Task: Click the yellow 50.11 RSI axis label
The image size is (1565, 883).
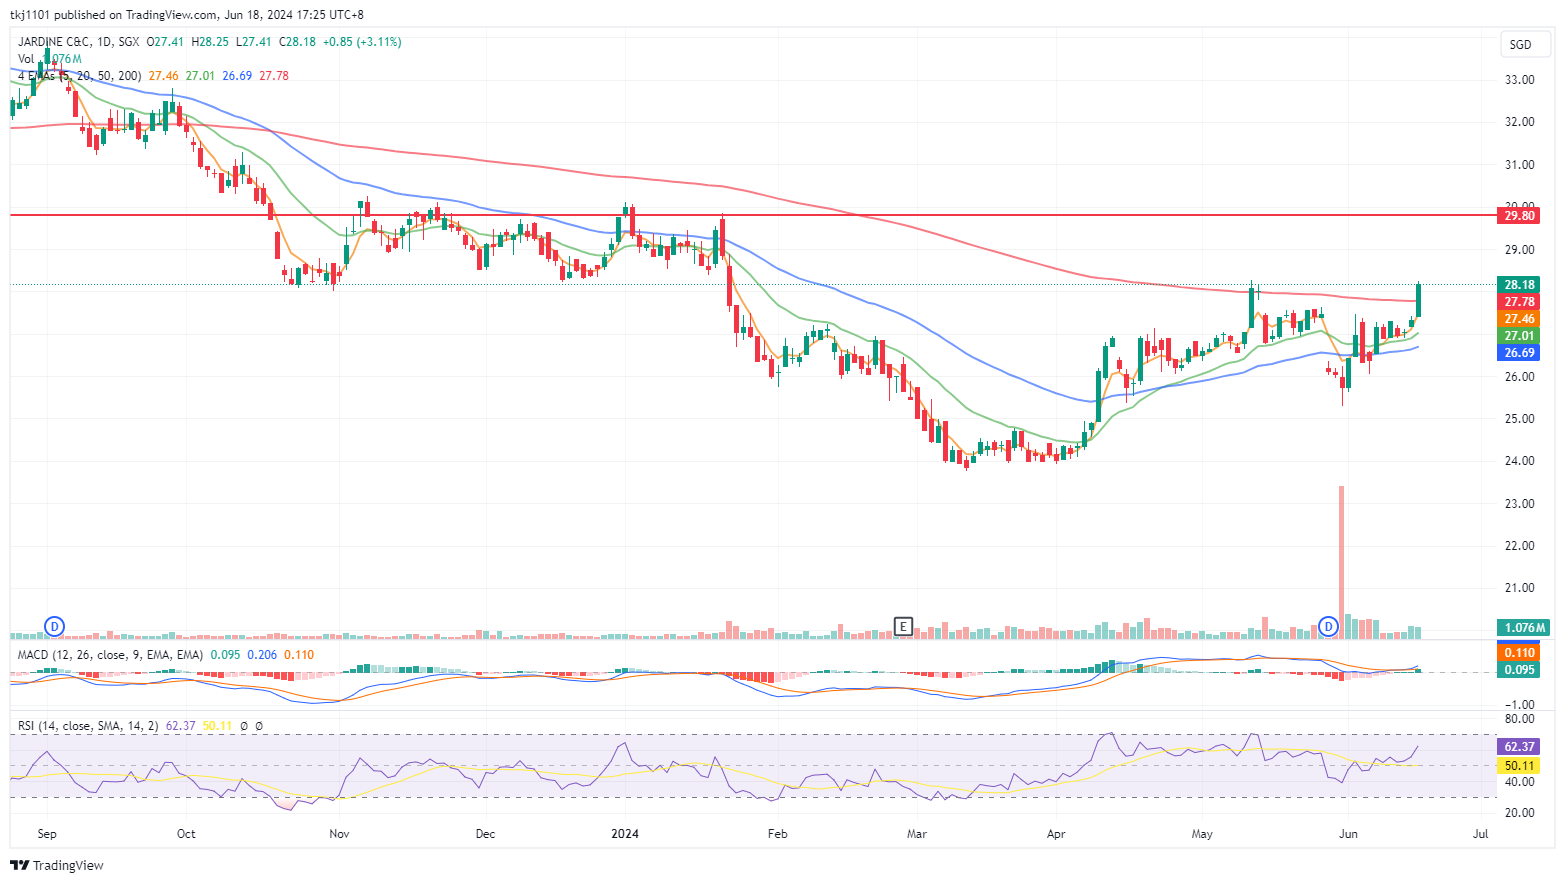Action: (x=1519, y=766)
